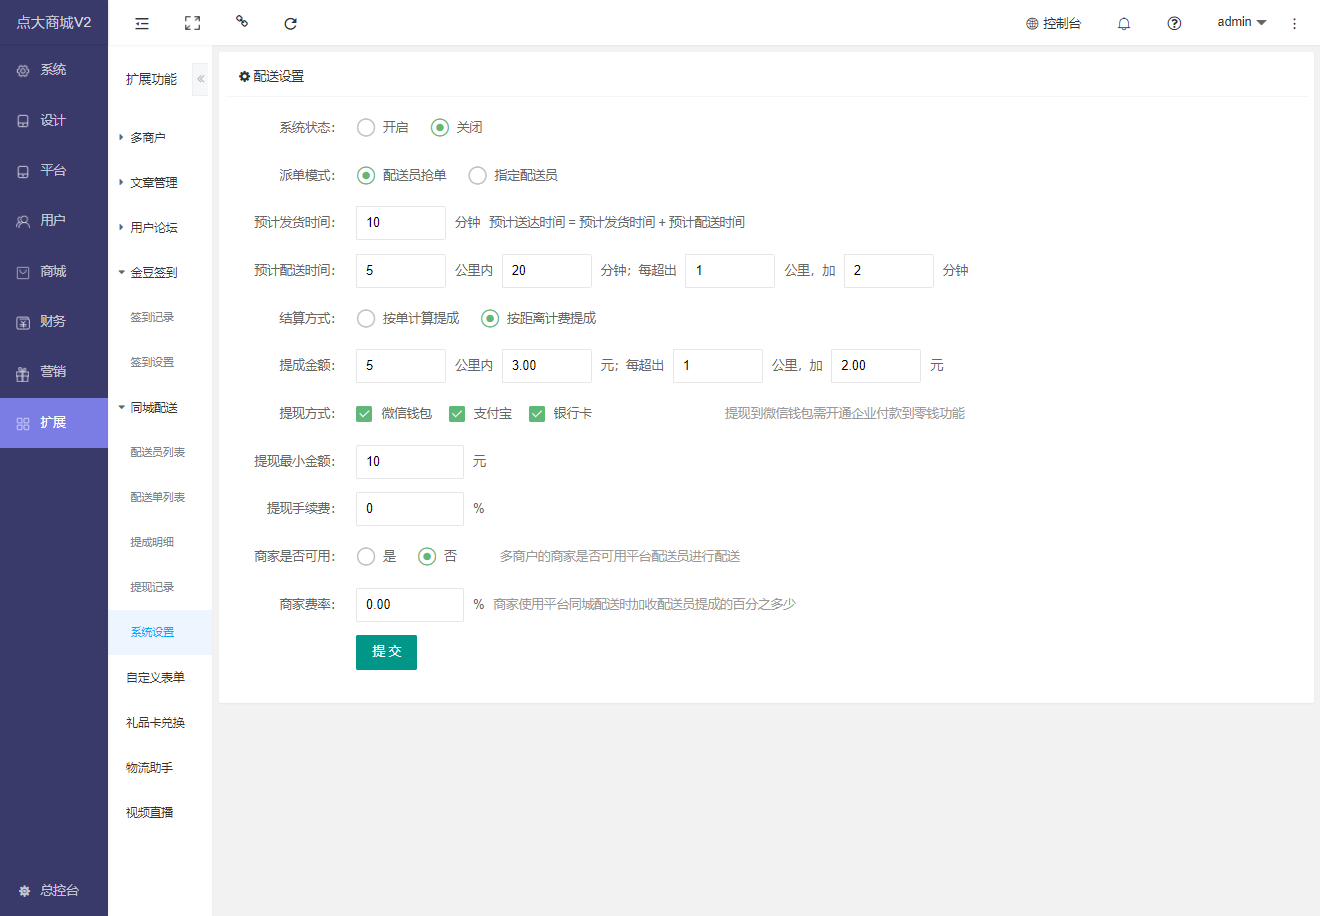Click the 预计发货时间 minutes input field
Viewport: 1320px width, 916px height.
pos(401,223)
